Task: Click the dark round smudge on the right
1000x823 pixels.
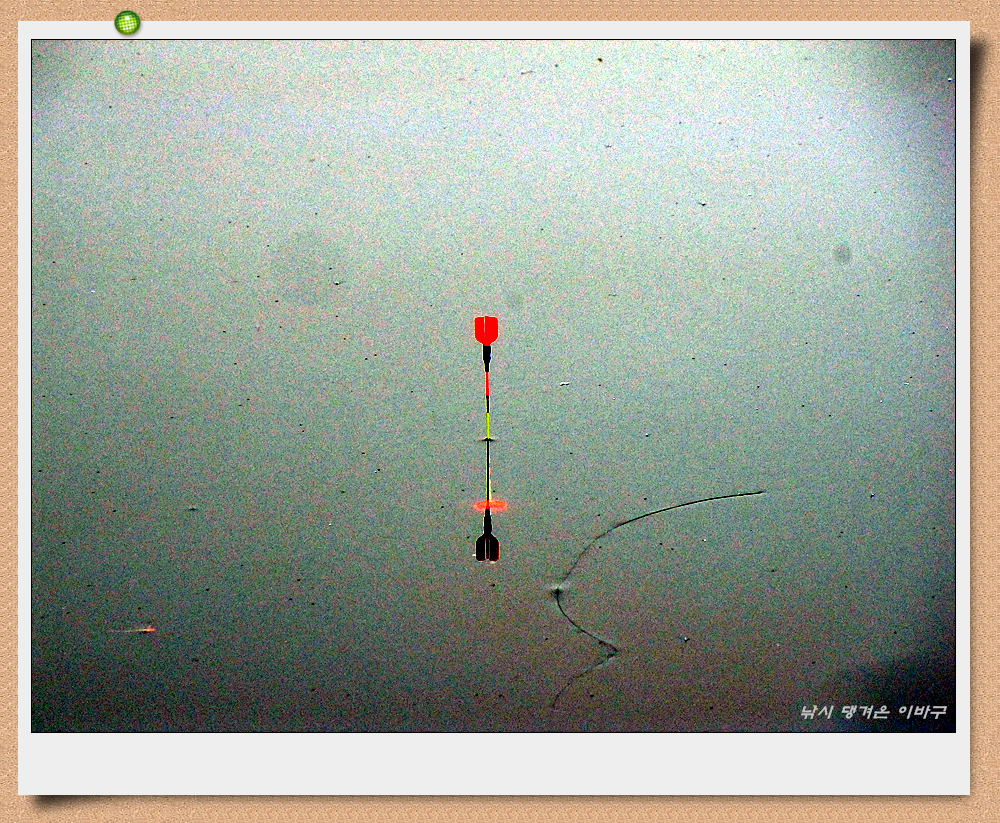Action: 842,254
